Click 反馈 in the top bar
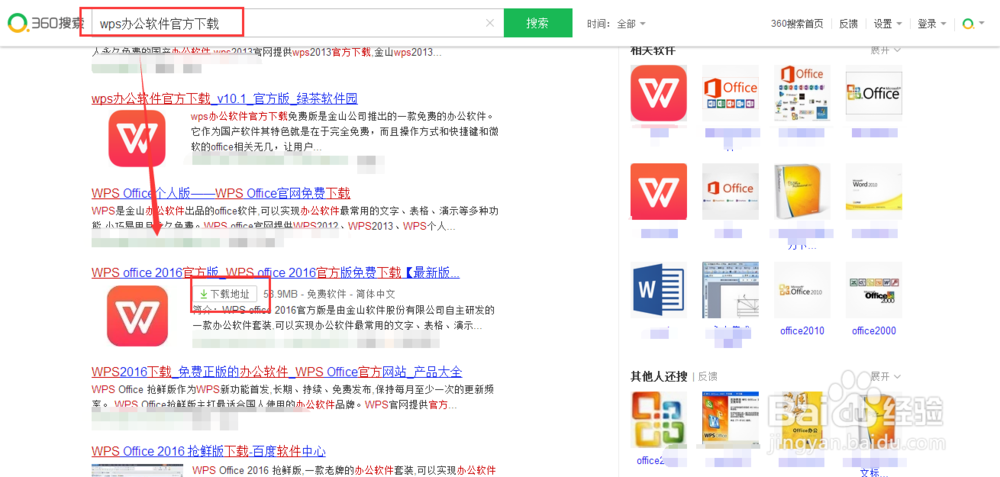The image size is (1000, 477). 848,24
